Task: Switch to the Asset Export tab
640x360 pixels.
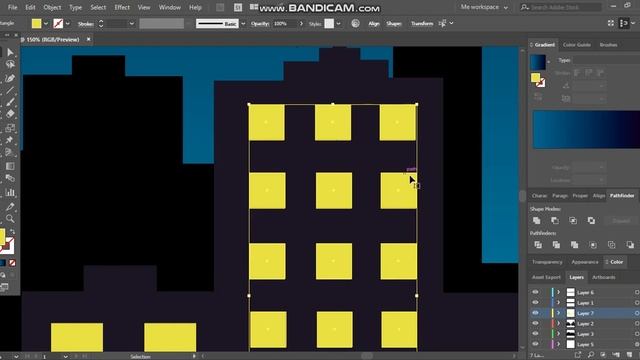Action: pos(546,277)
